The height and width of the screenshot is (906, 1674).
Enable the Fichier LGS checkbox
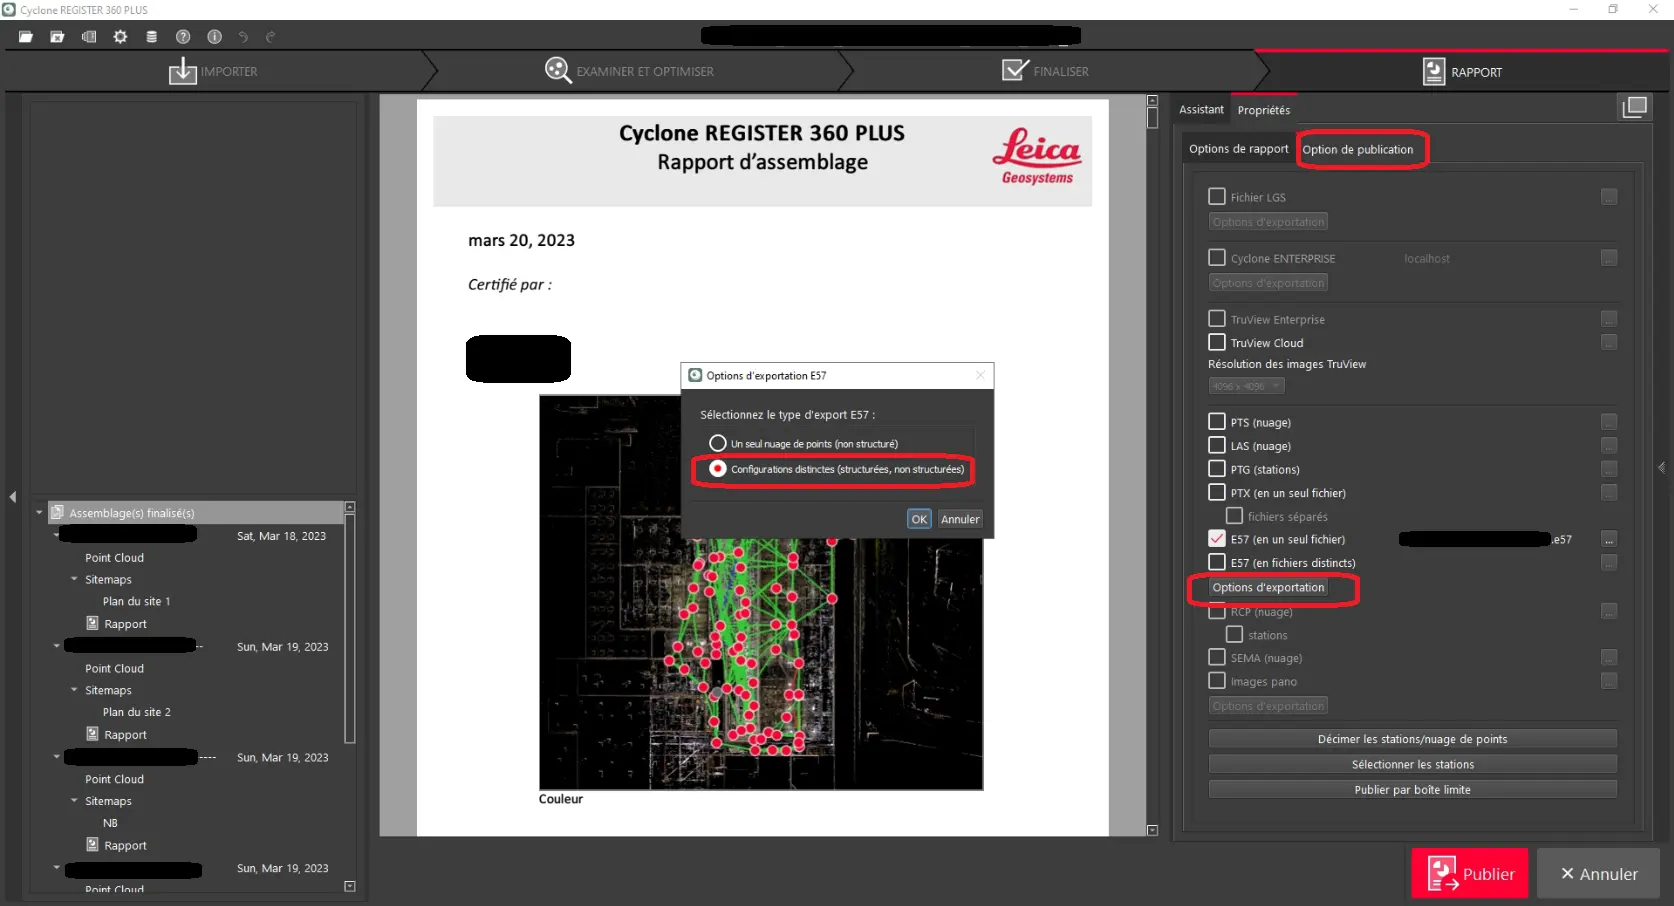[x=1217, y=197]
